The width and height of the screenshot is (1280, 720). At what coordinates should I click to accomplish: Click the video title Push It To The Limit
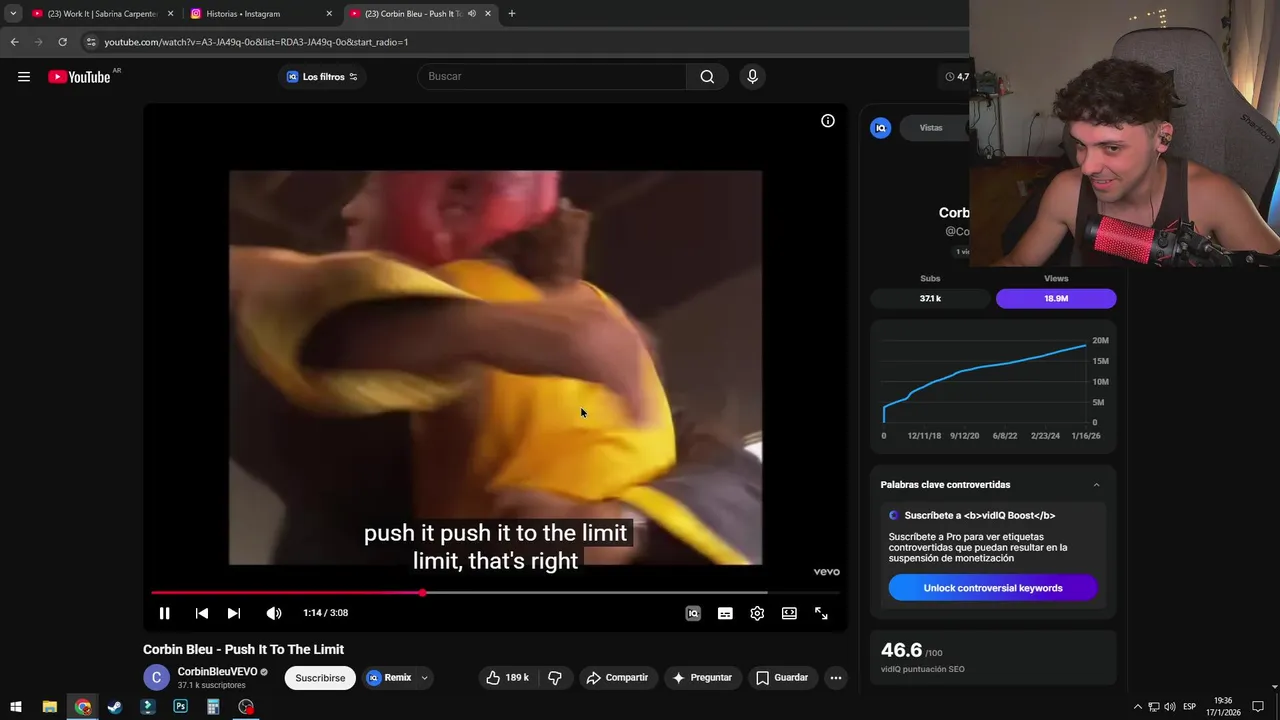pyautogui.click(x=243, y=650)
